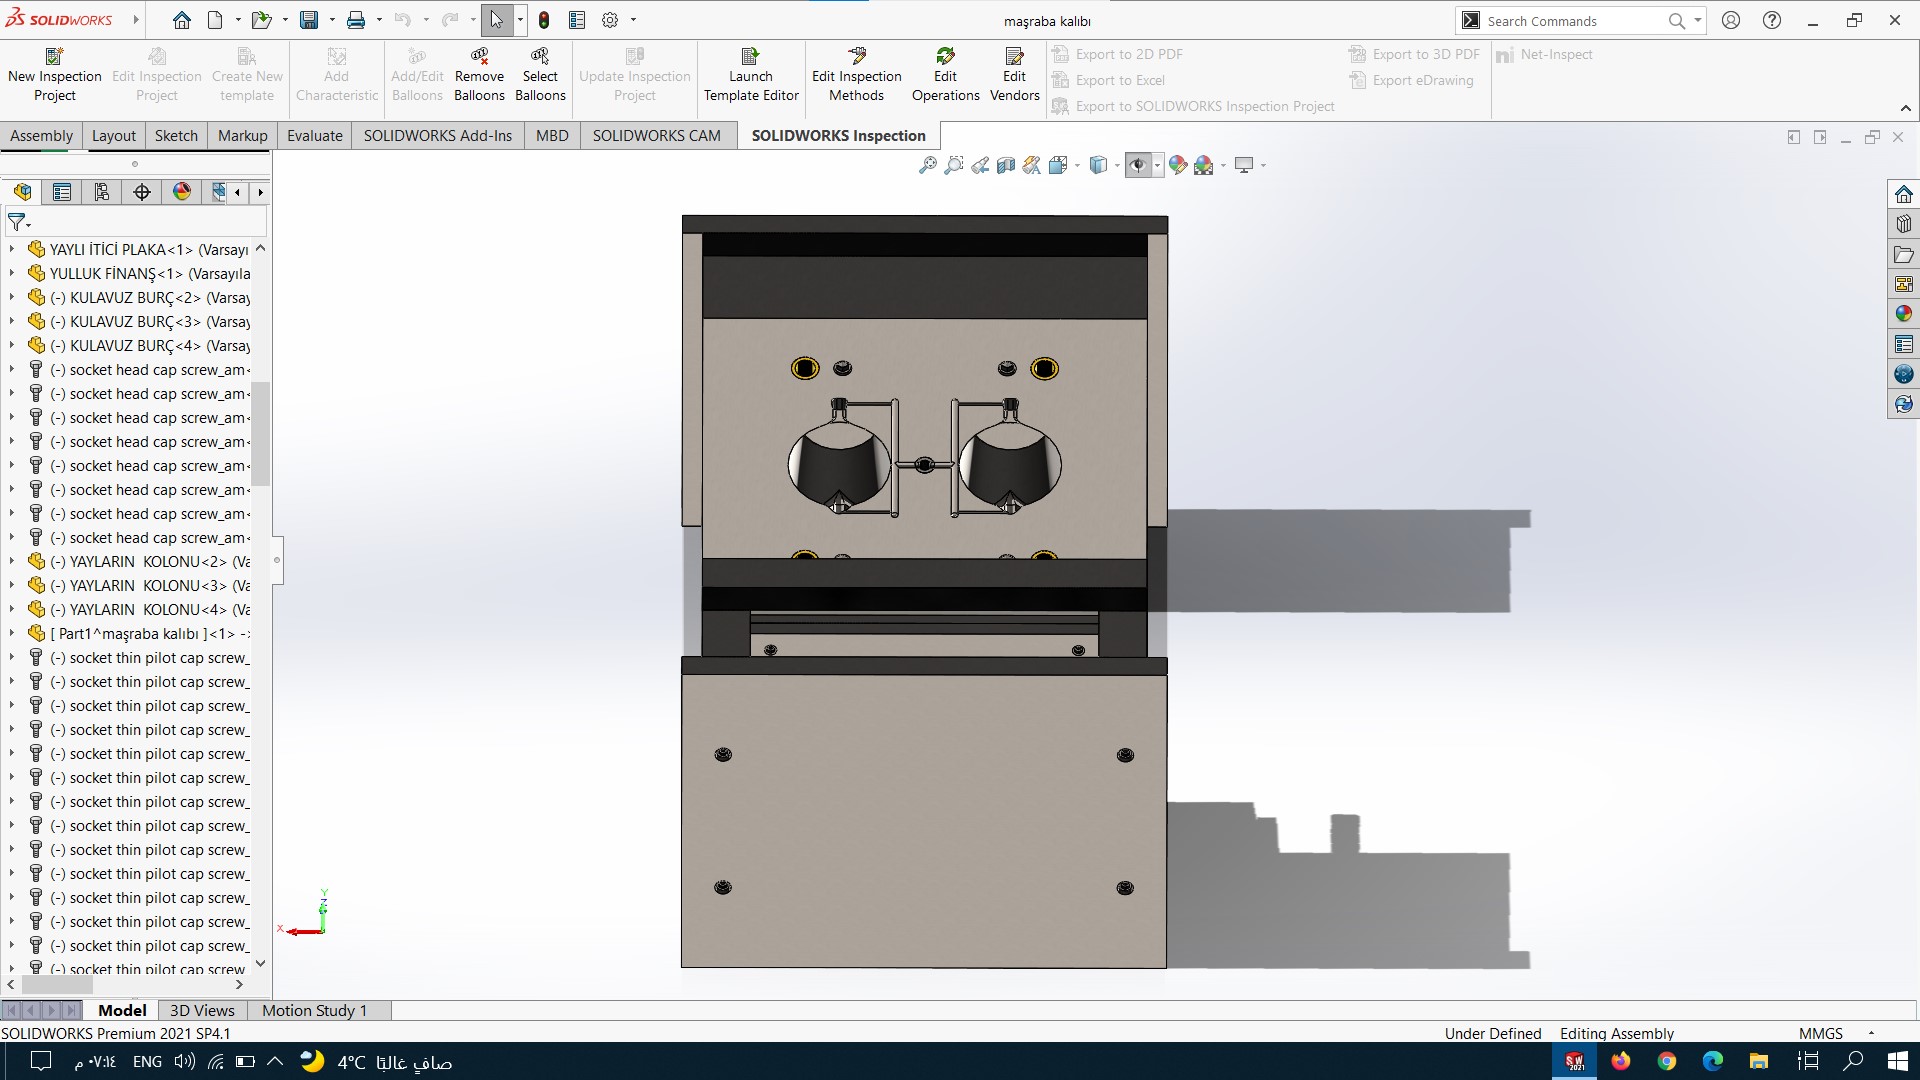Viewport: 1920px width, 1080px height.
Task: Click the Select Balloons tool
Action: (x=540, y=75)
